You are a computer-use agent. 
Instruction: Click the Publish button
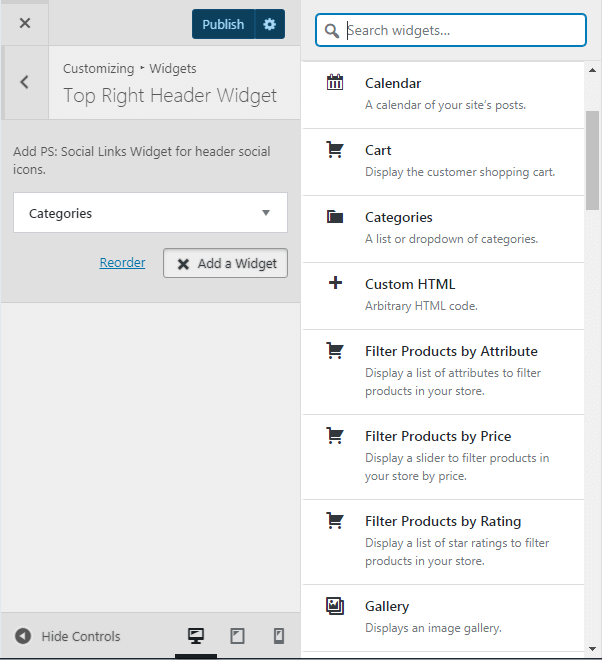point(223,24)
